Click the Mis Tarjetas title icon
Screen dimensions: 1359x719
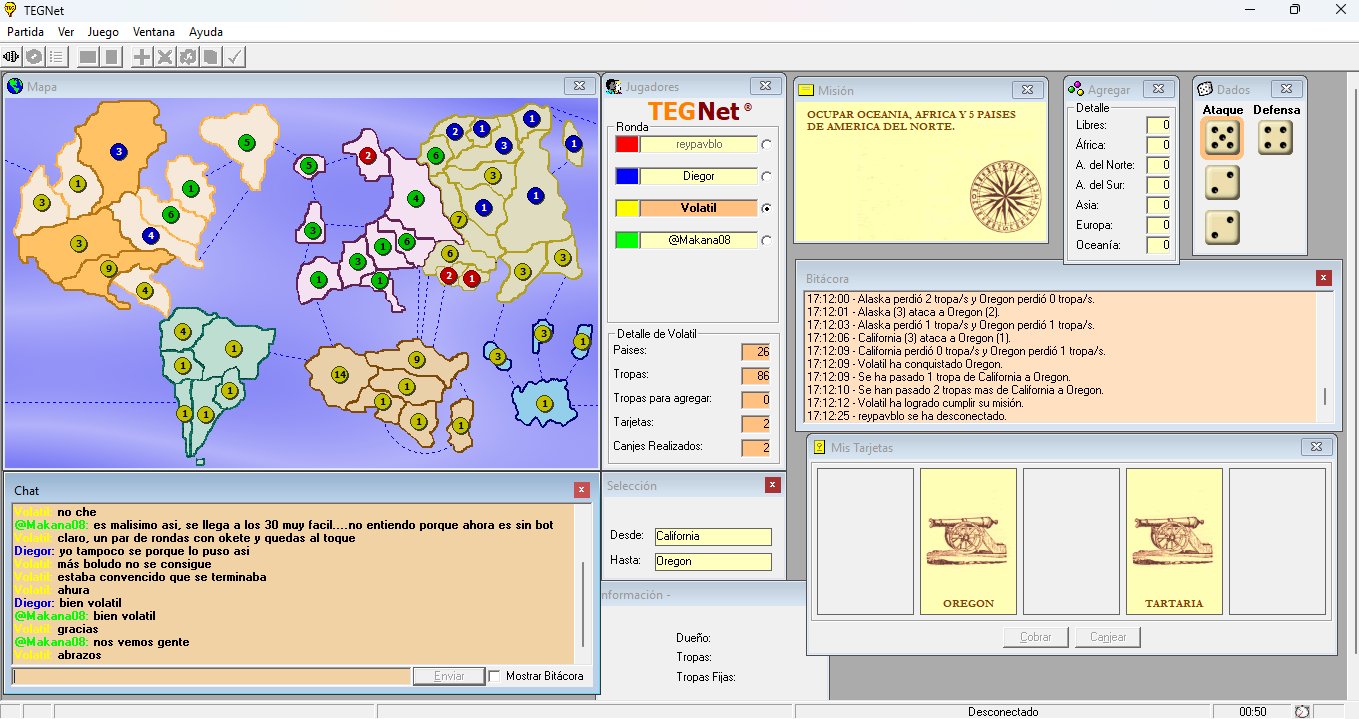[820, 447]
